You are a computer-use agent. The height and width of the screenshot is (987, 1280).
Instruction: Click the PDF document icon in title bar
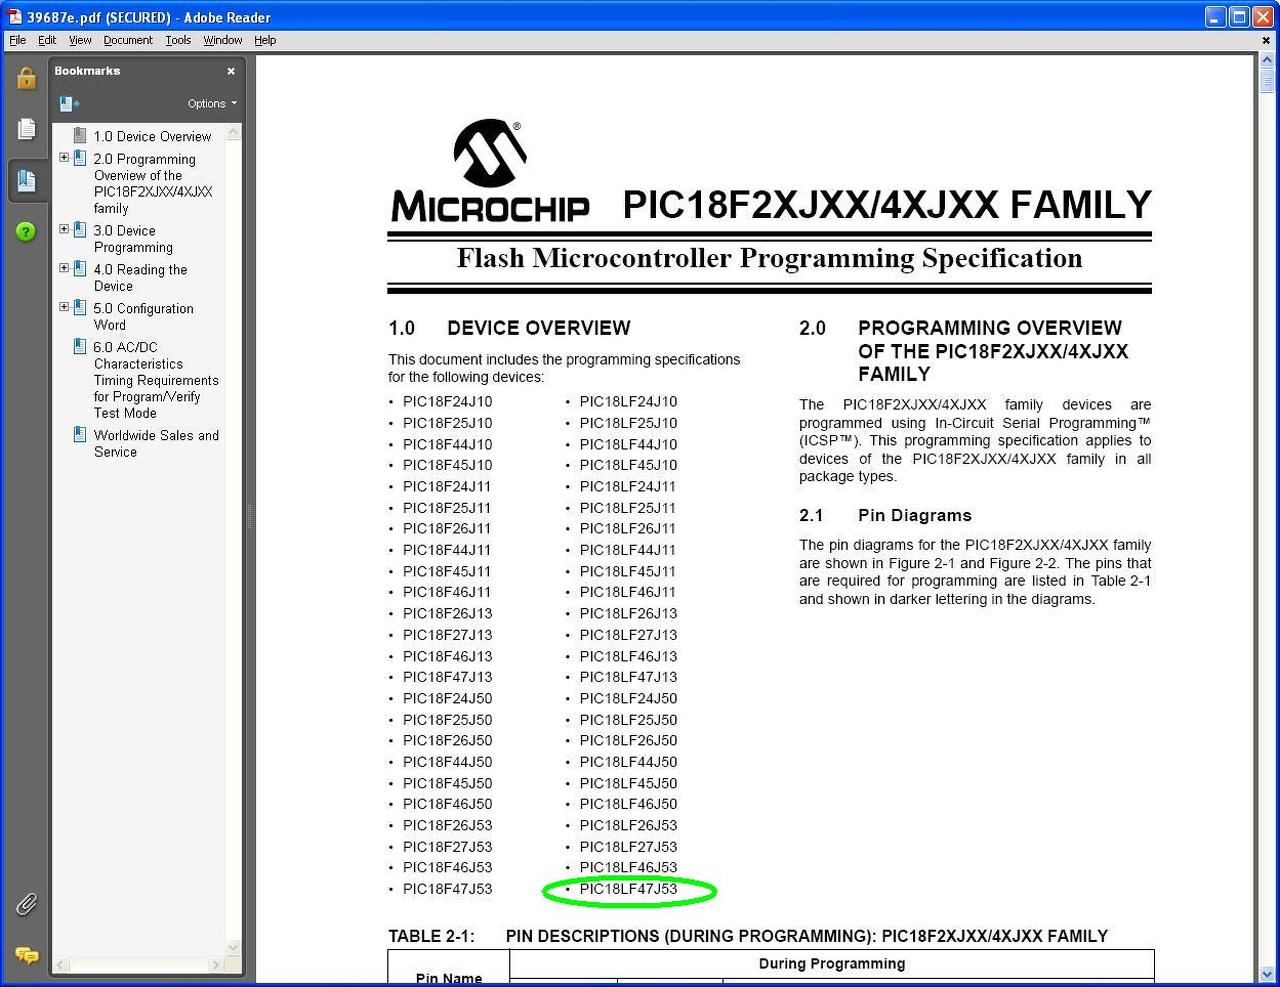click(14, 17)
